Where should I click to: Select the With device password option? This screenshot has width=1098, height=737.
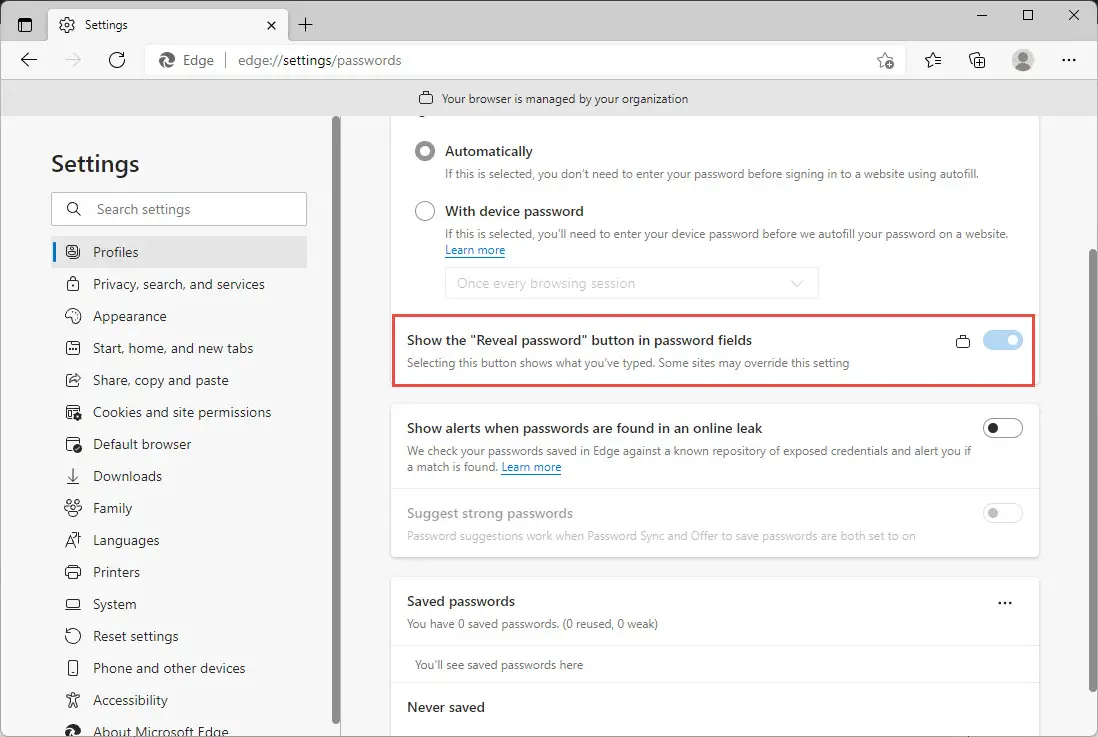coord(424,211)
